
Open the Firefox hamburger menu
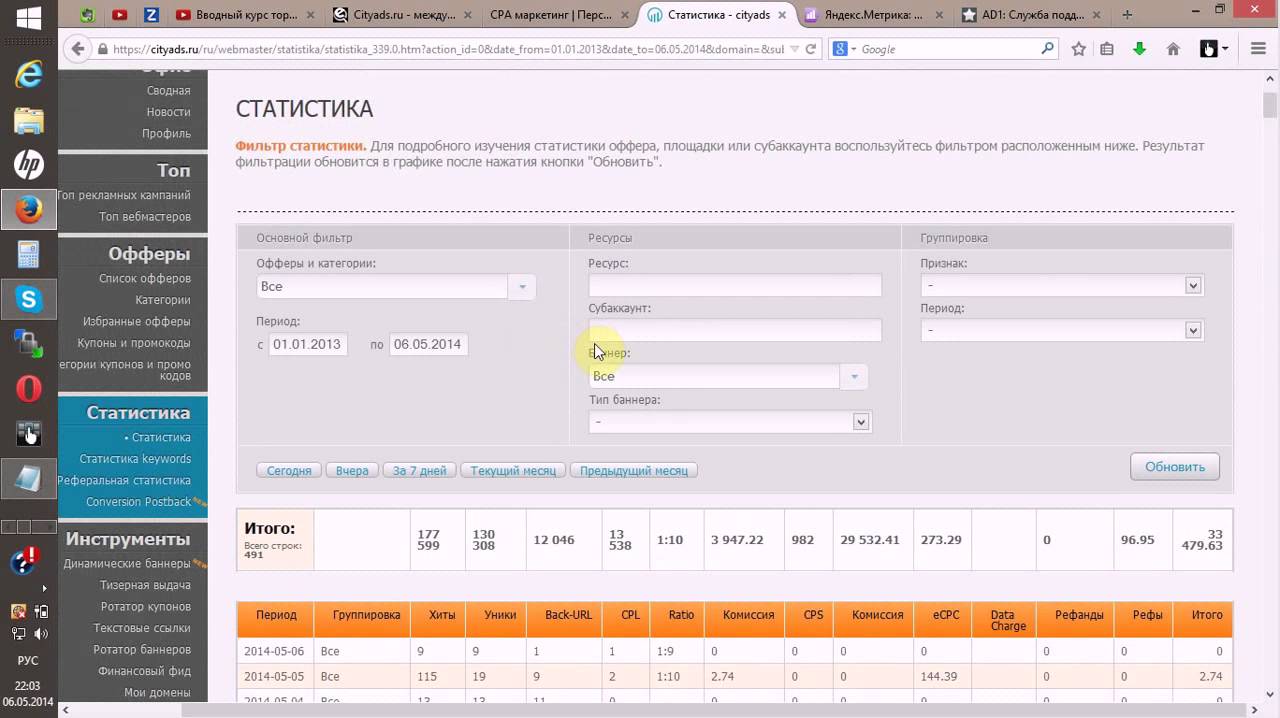click(x=1259, y=49)
